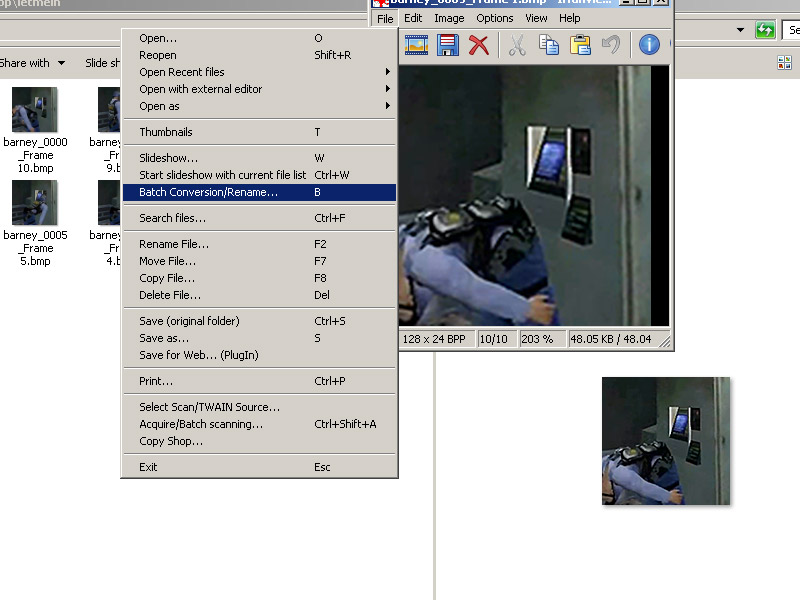Choose Copy File... menu entry
This screenshot has height=600, width=800.
pos(259,278)
